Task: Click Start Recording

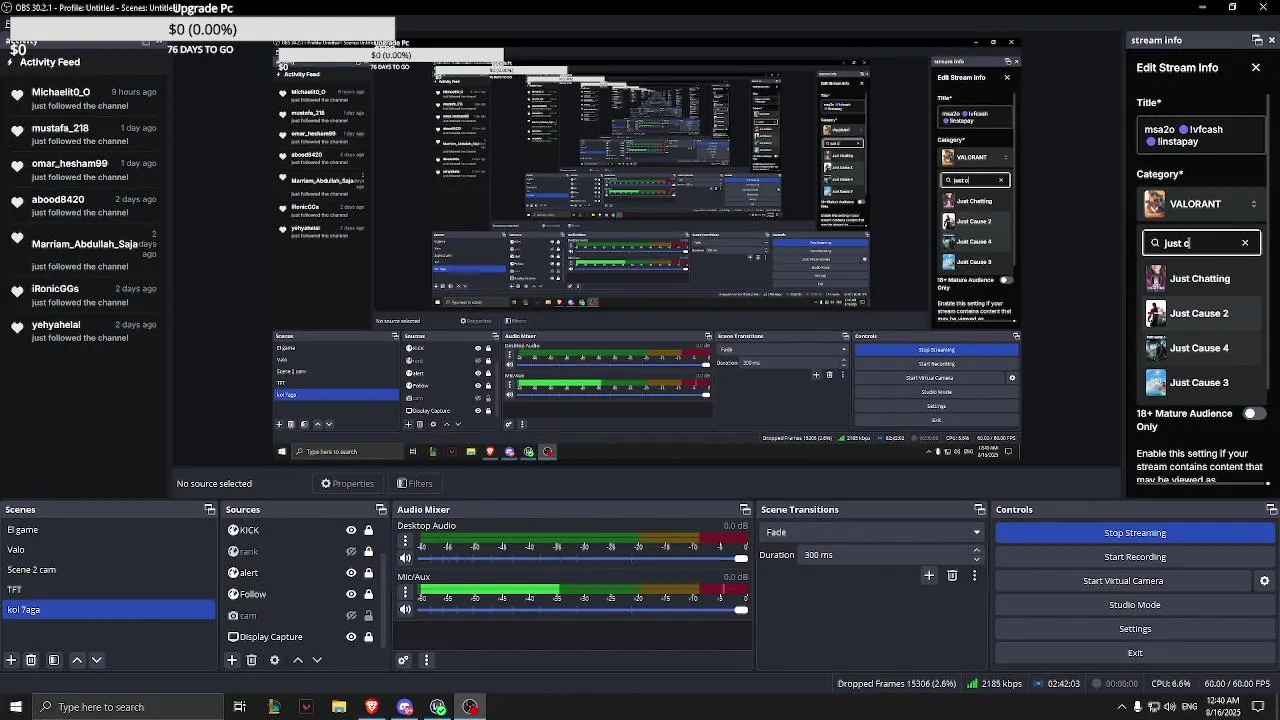Action: (1135, 557)
